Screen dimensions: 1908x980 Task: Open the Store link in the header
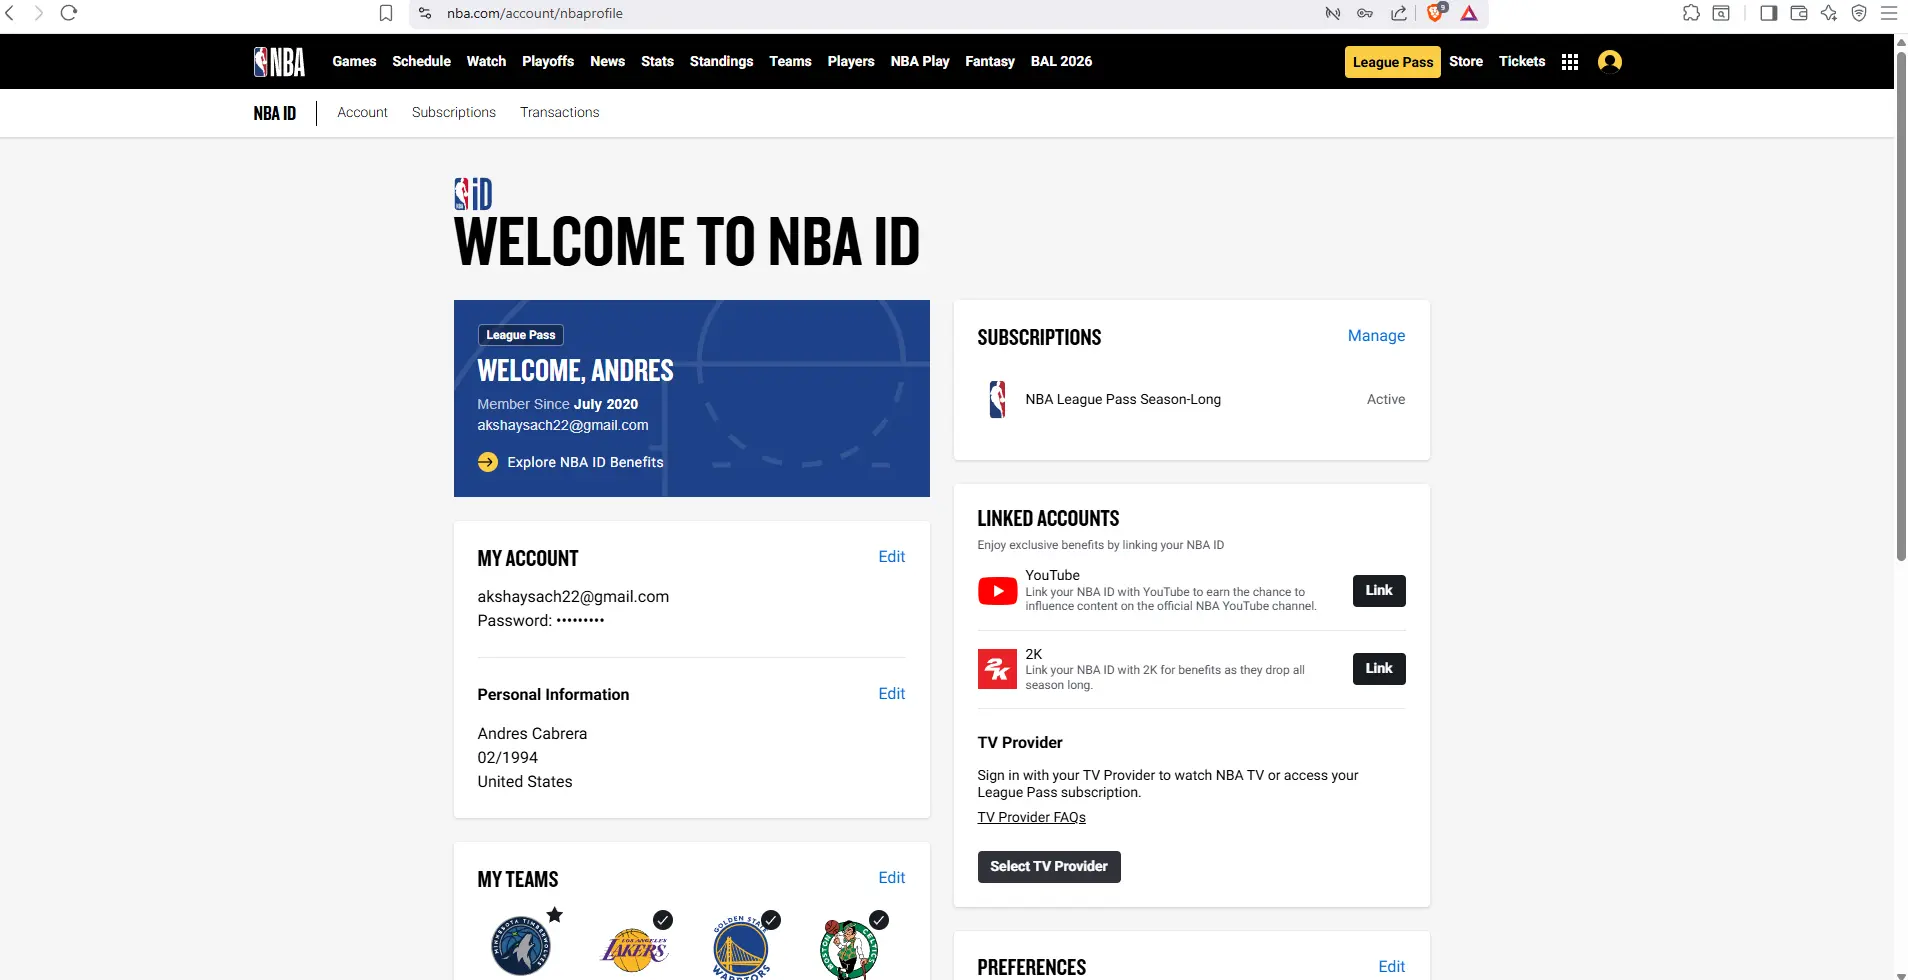point(1466,62)
